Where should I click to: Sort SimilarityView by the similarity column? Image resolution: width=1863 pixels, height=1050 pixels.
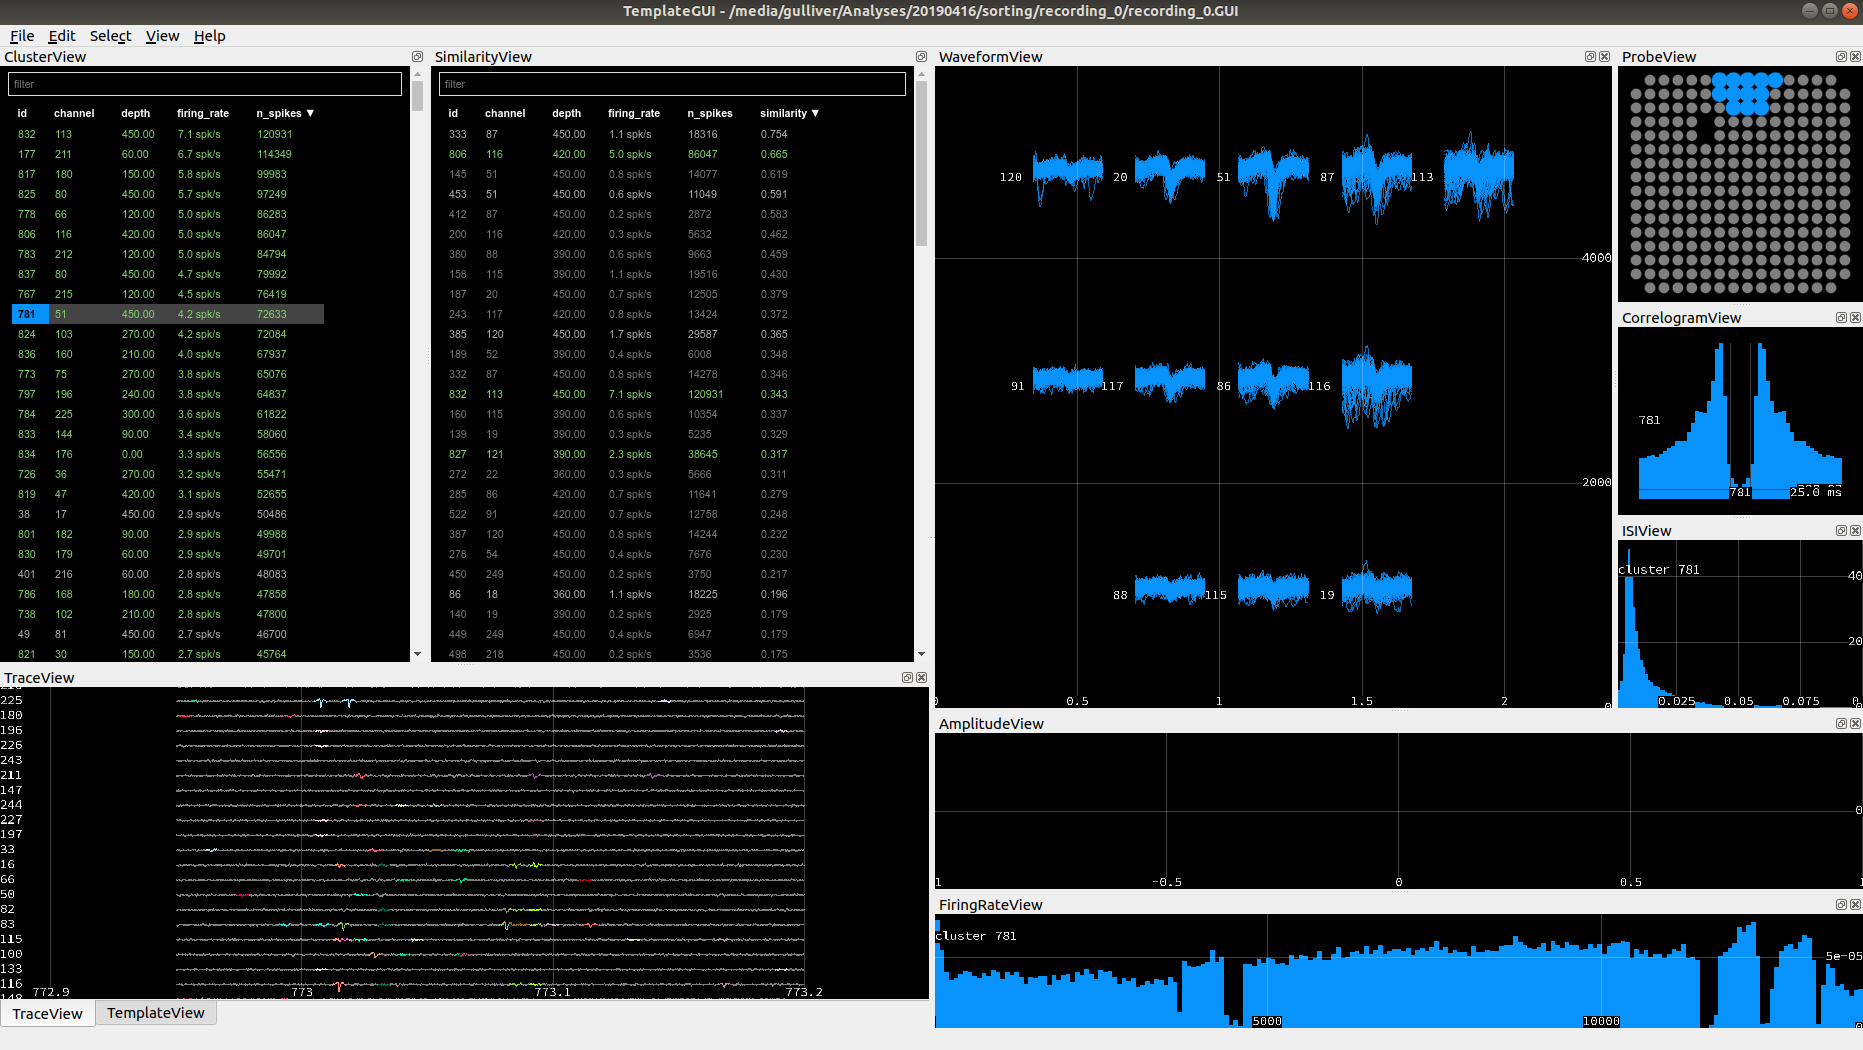pos(784,113)
